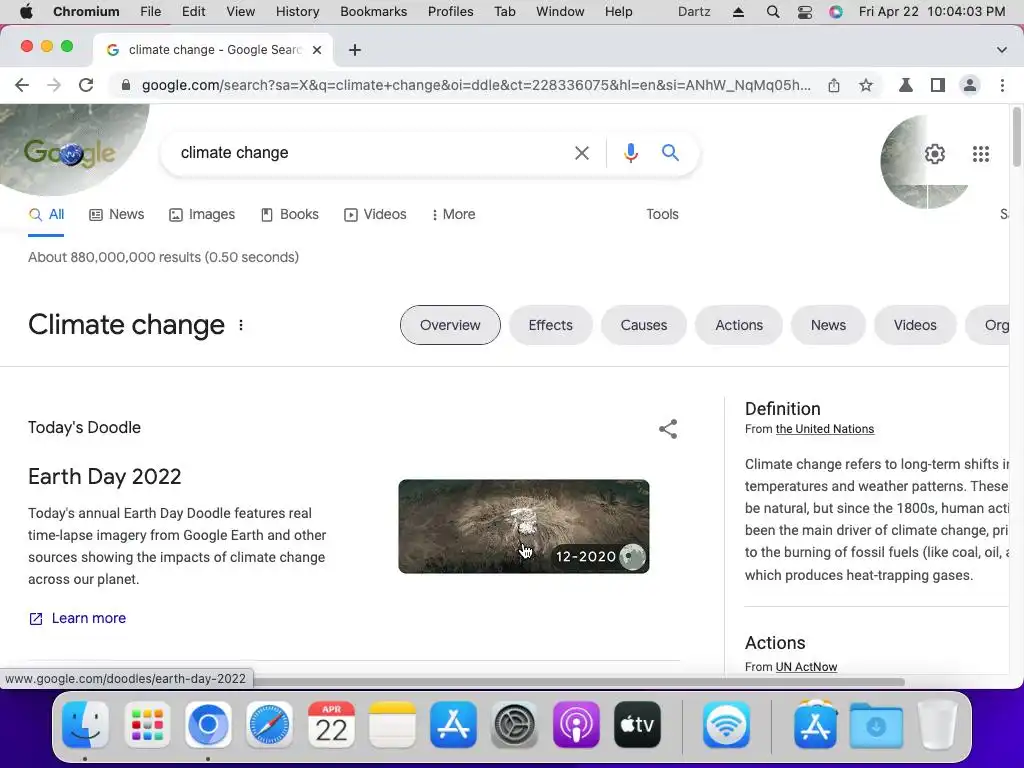Open the Downloads folder in the dock
This screenshot has height=768, width=1024.
876,725
